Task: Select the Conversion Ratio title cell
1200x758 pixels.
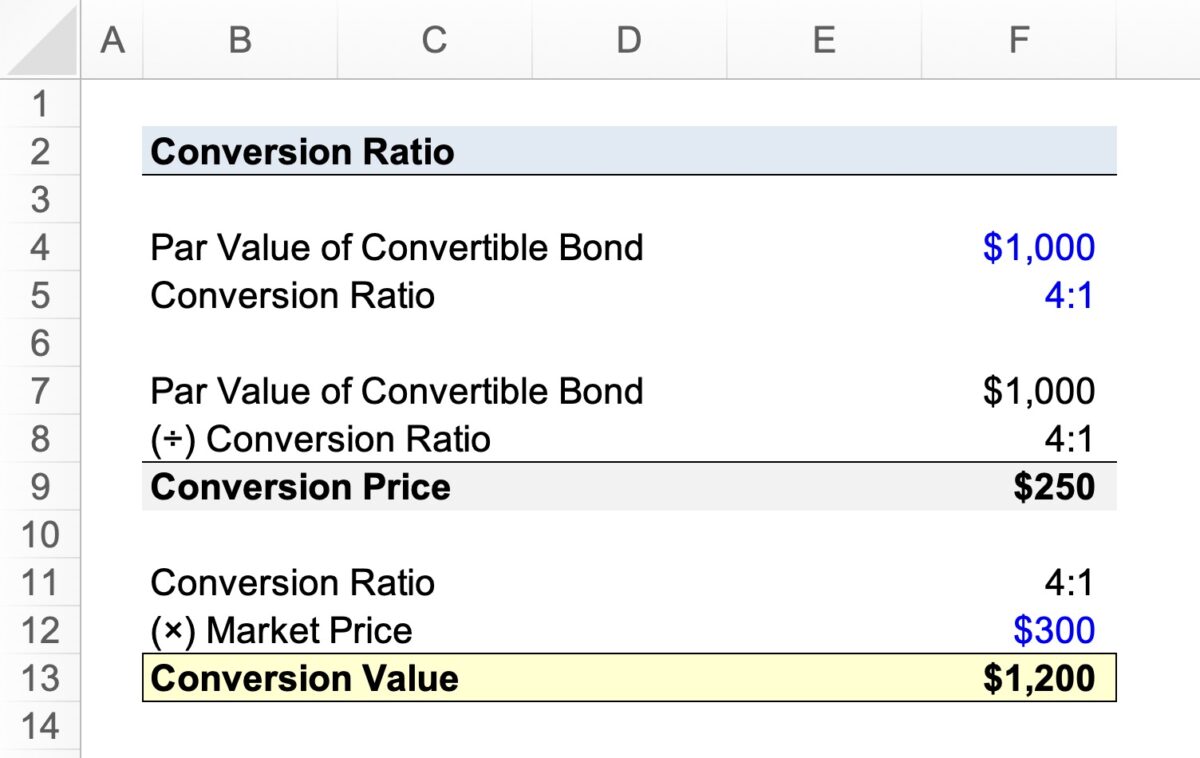Action: pyautogui.click(x=300, y=151)
